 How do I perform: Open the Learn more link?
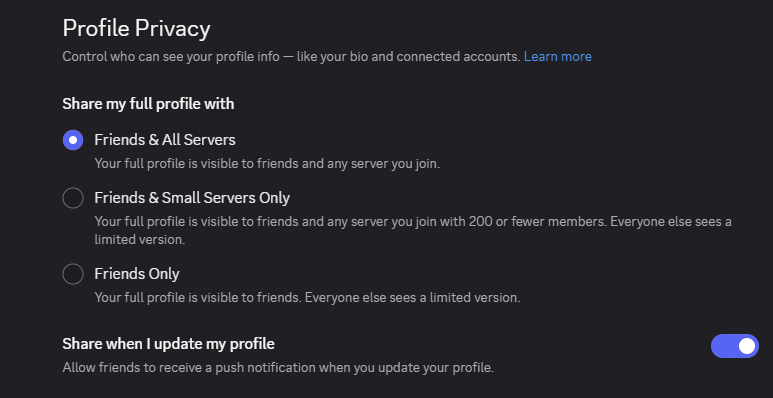coord(558,57)
